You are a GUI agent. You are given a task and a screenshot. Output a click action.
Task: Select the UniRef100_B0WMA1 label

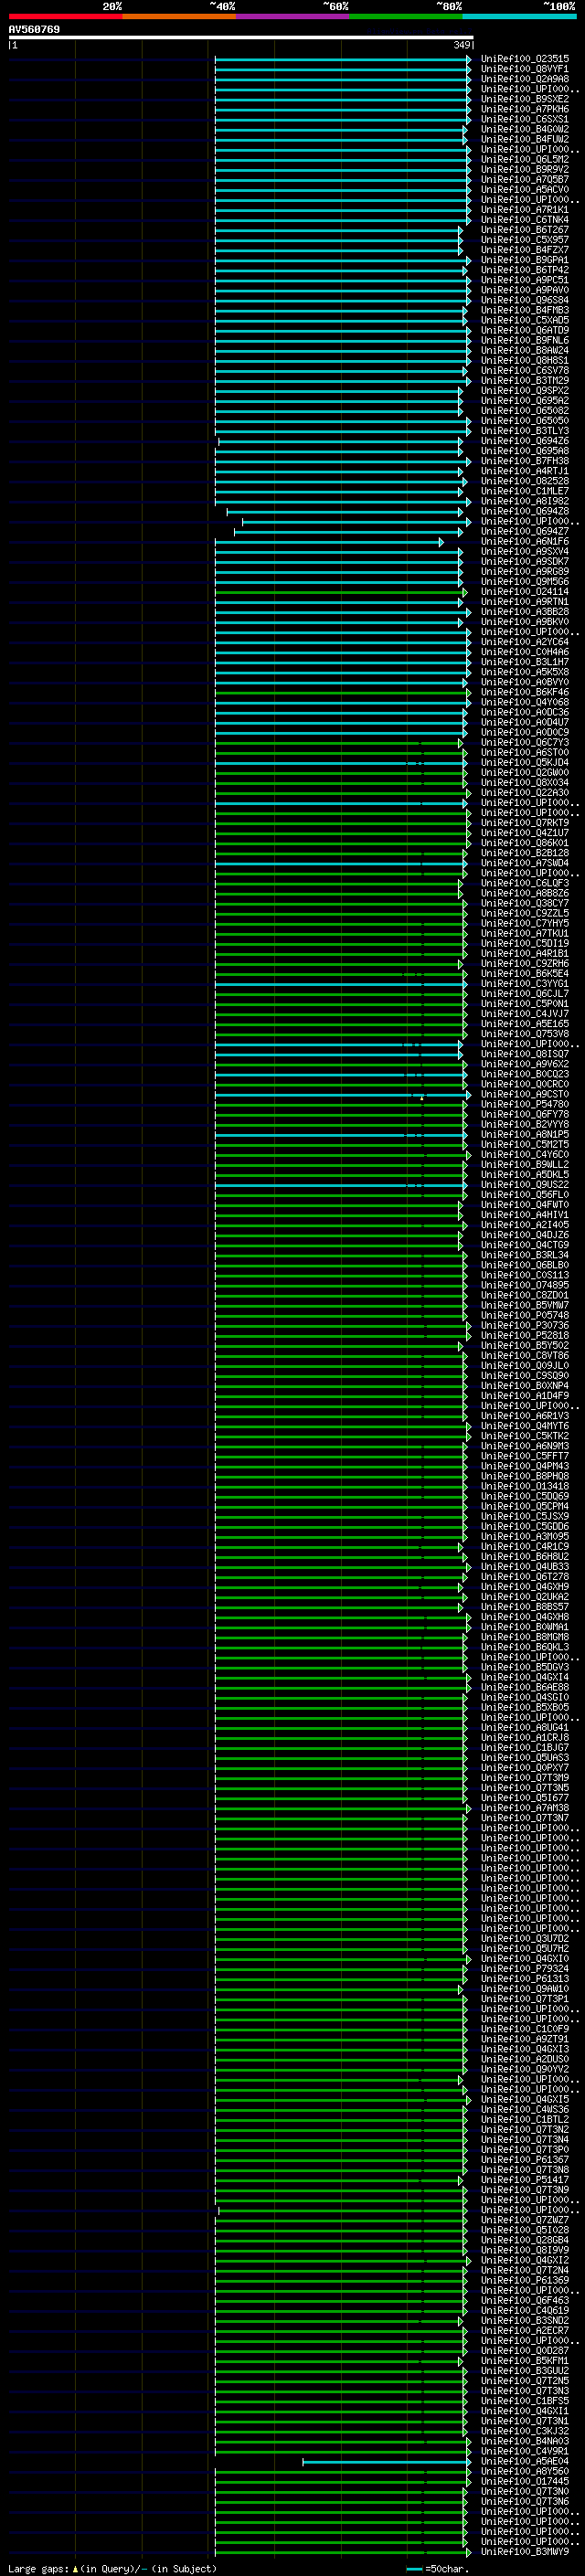[x=524, y=1627]
